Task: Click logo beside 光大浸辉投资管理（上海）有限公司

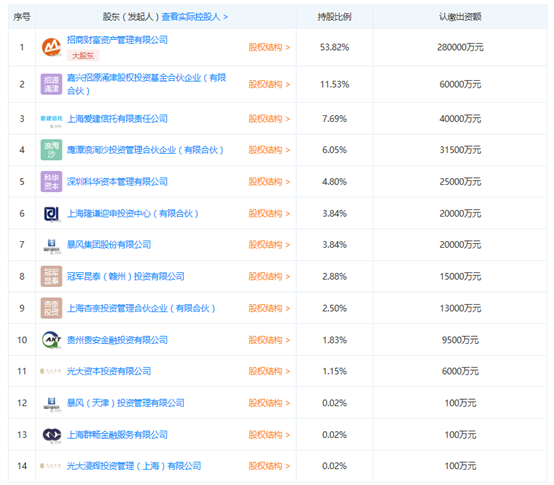Action: [x=51, y=466]
